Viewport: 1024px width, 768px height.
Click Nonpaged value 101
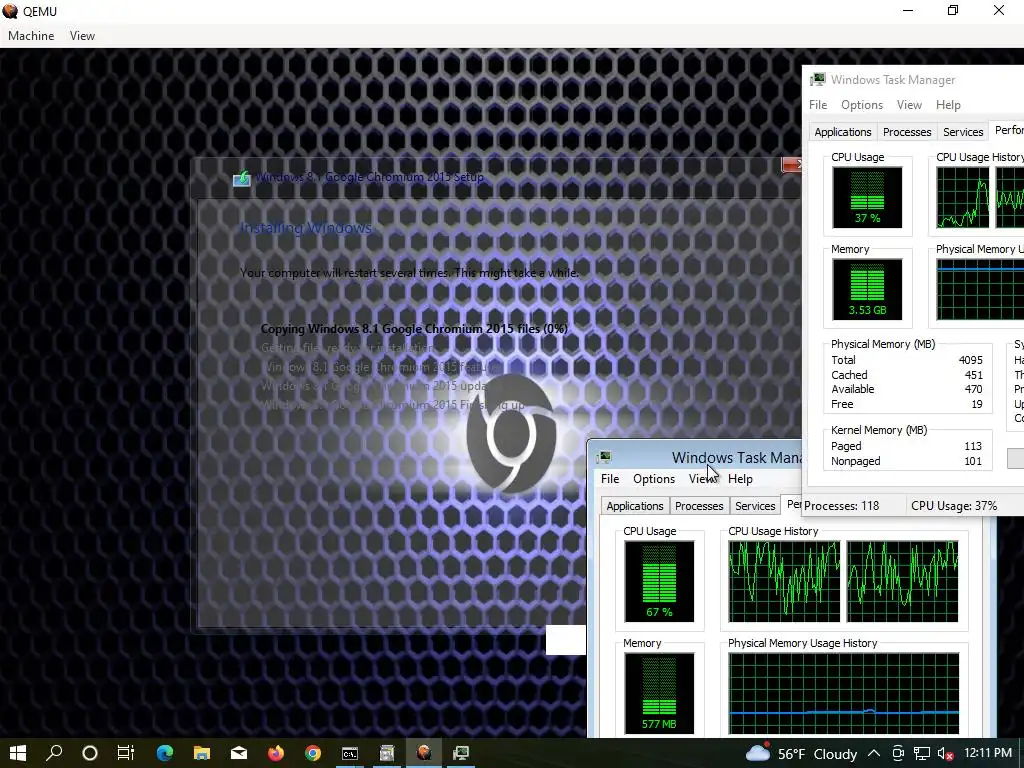tap(973, 461)
